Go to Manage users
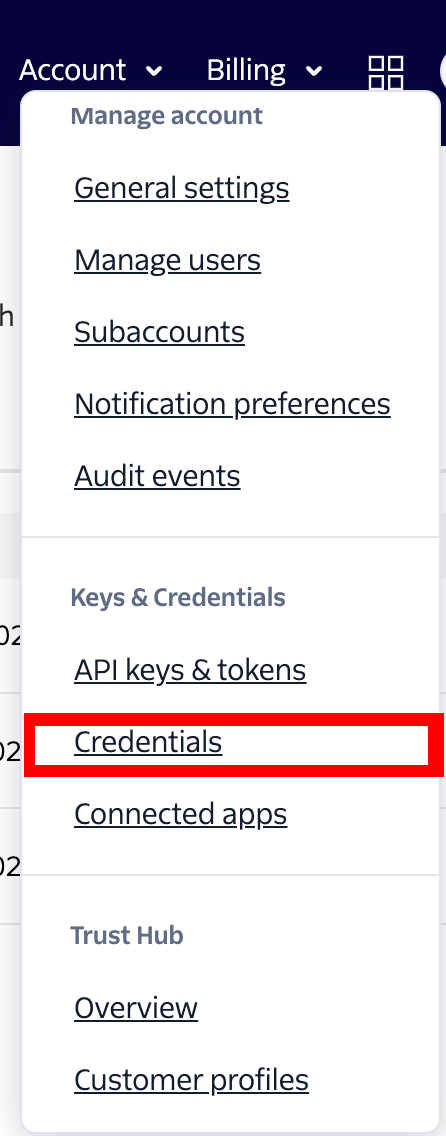446x1136 pixels. (167, 260)
